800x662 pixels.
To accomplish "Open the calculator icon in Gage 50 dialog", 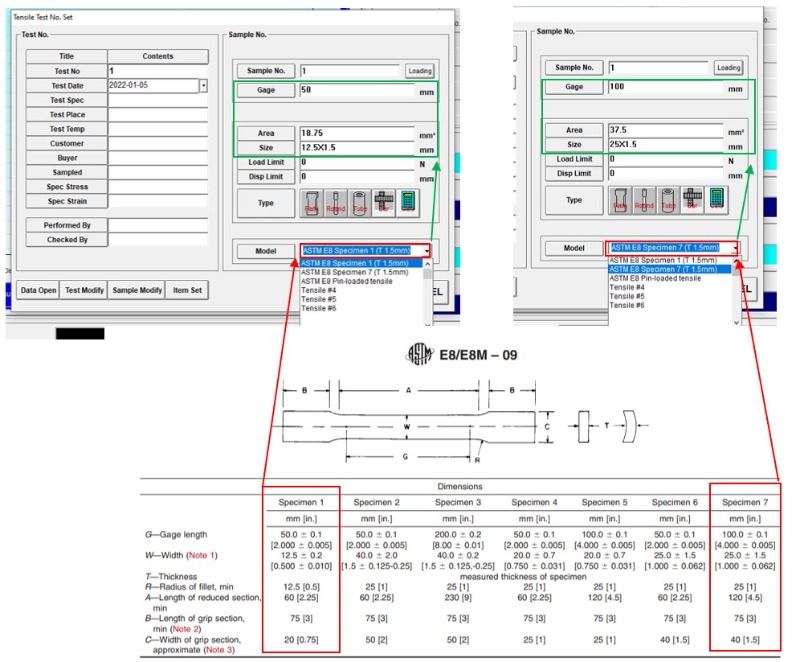I will pos(408,203).
